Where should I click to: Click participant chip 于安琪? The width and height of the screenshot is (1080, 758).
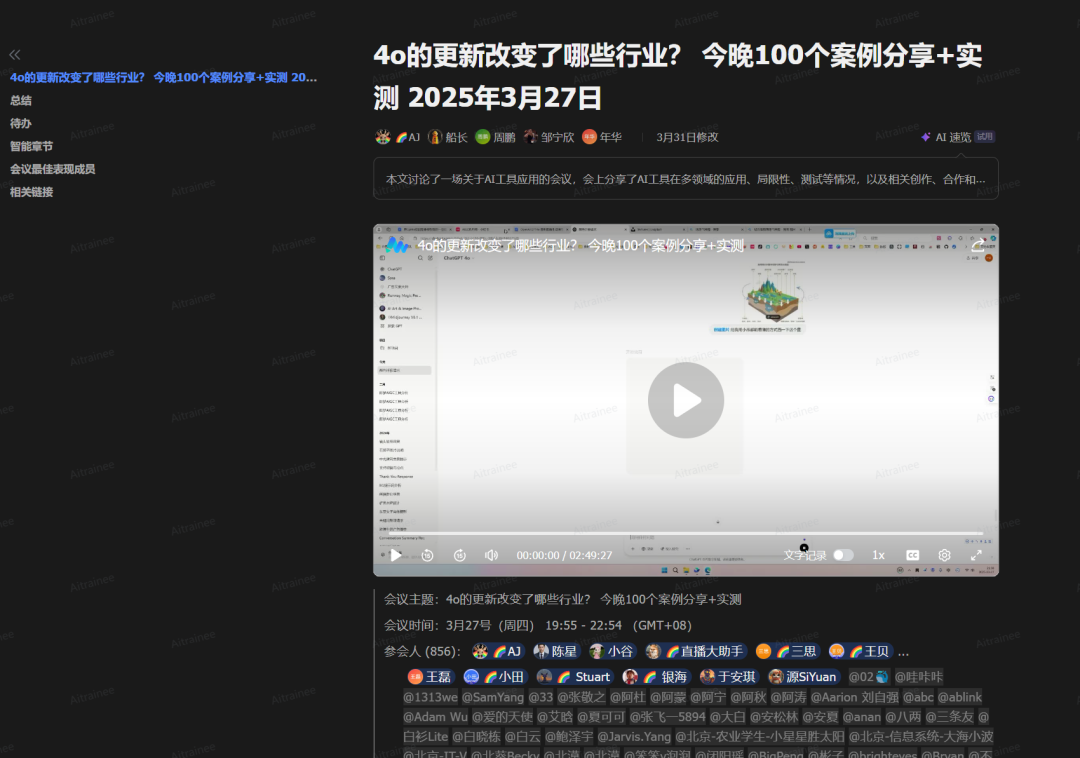[728, 677]
